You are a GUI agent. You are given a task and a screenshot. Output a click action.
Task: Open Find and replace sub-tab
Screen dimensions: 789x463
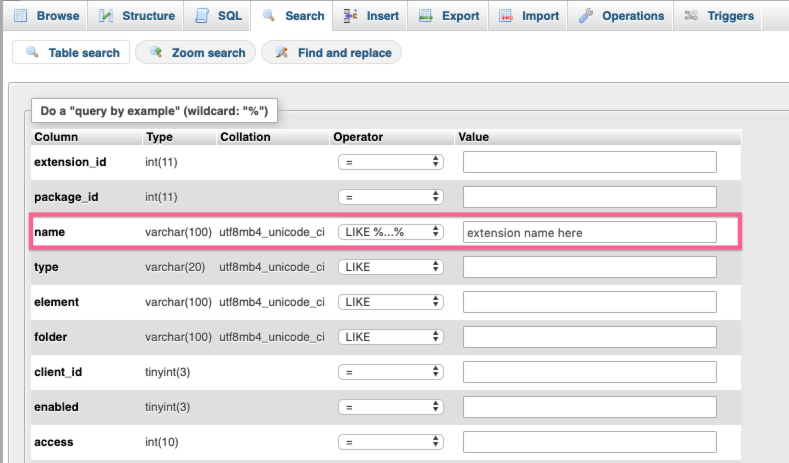coord(332,52)
